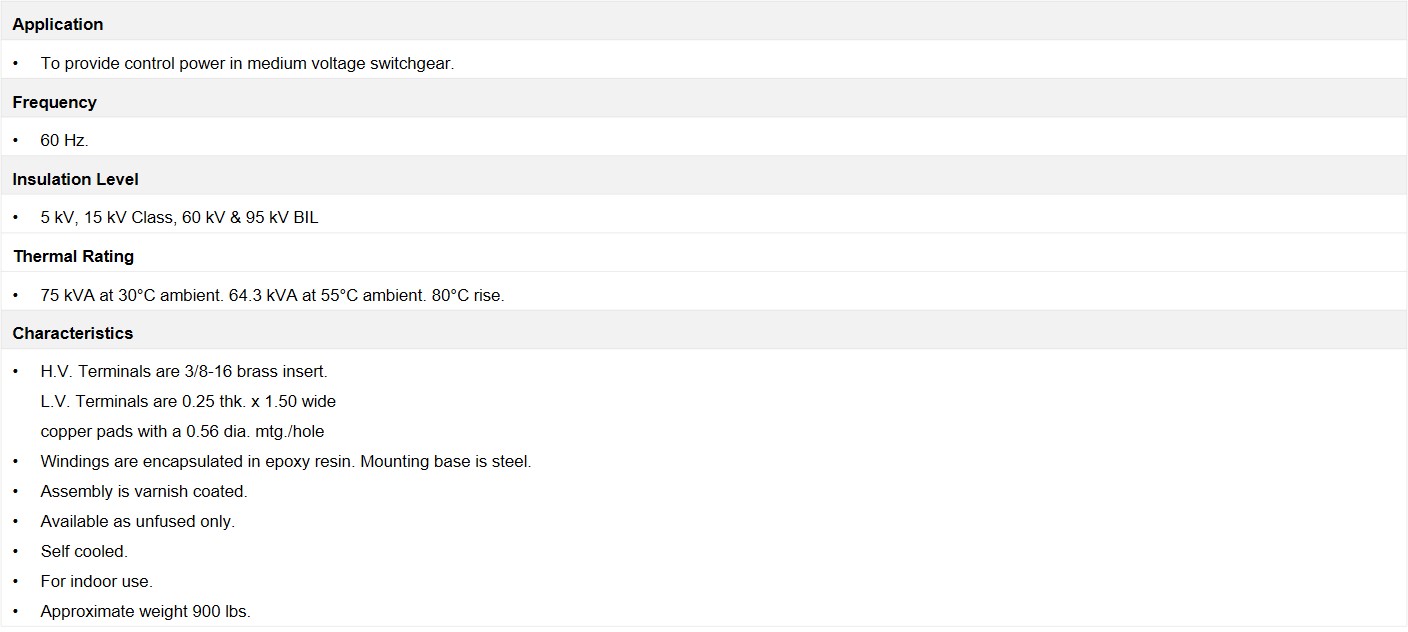Click the bullet before 60 Hz.
Screen dimensions: 1408x632
[x=16, y=141]
